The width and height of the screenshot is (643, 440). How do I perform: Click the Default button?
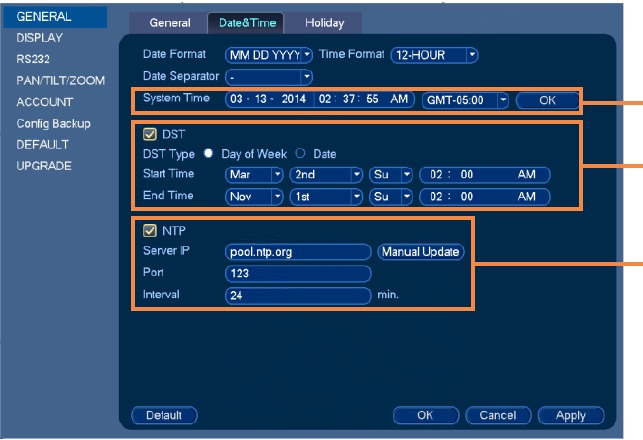click(164, 414)
